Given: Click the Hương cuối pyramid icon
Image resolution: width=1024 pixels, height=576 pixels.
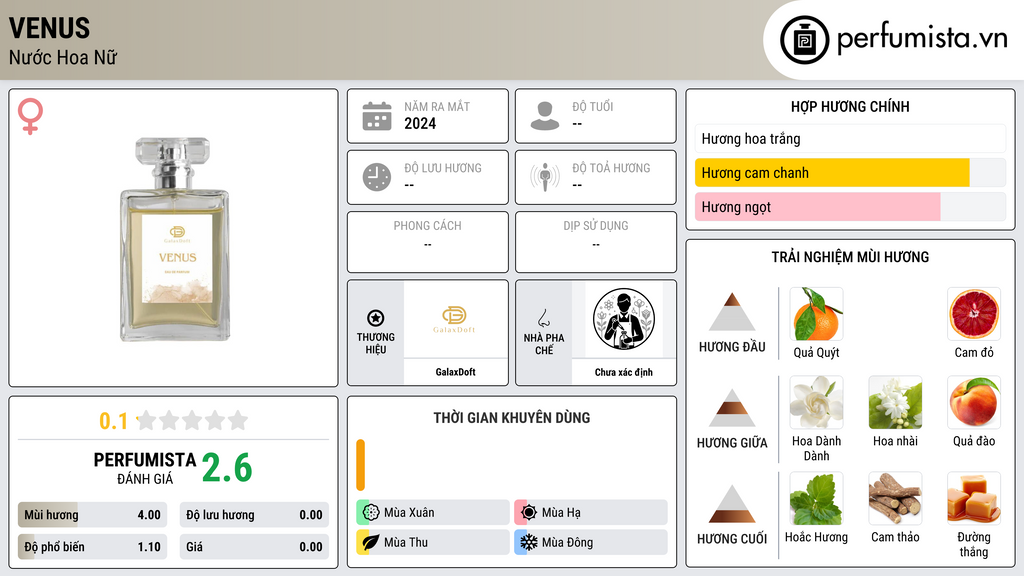Looking at the screenshot, I should point(732,504).
